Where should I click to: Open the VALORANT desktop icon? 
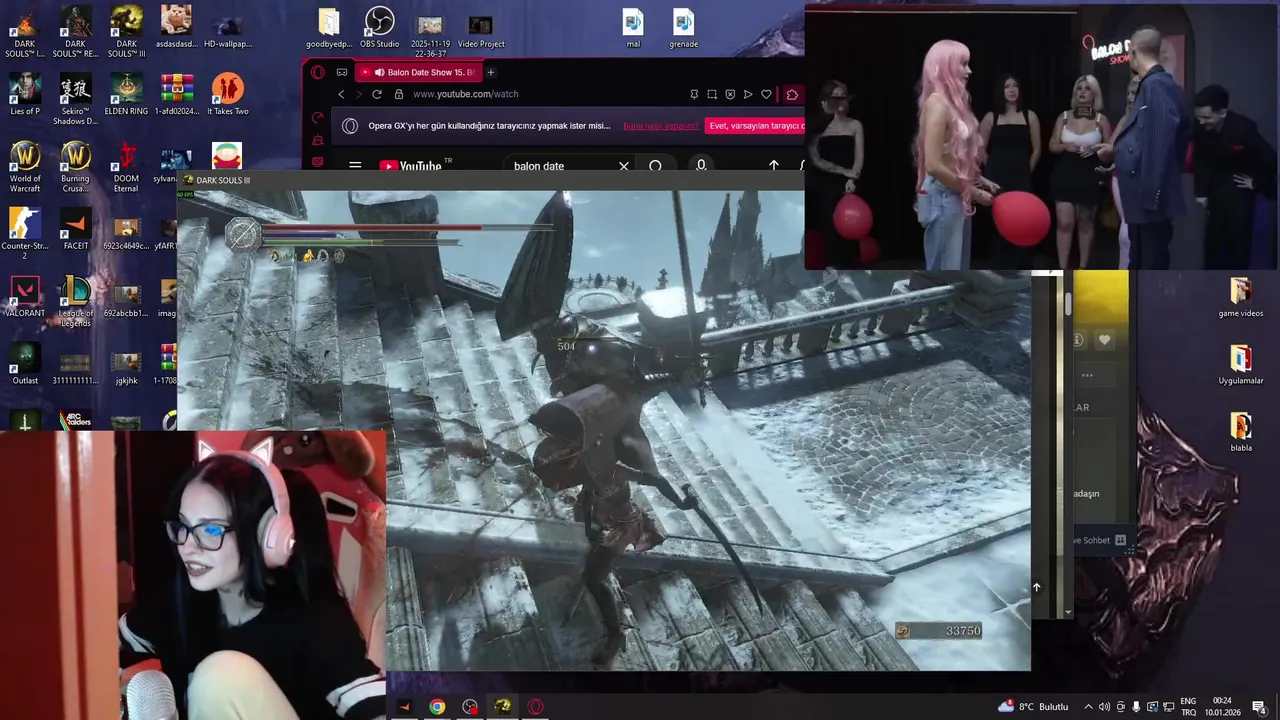(25, 296)
